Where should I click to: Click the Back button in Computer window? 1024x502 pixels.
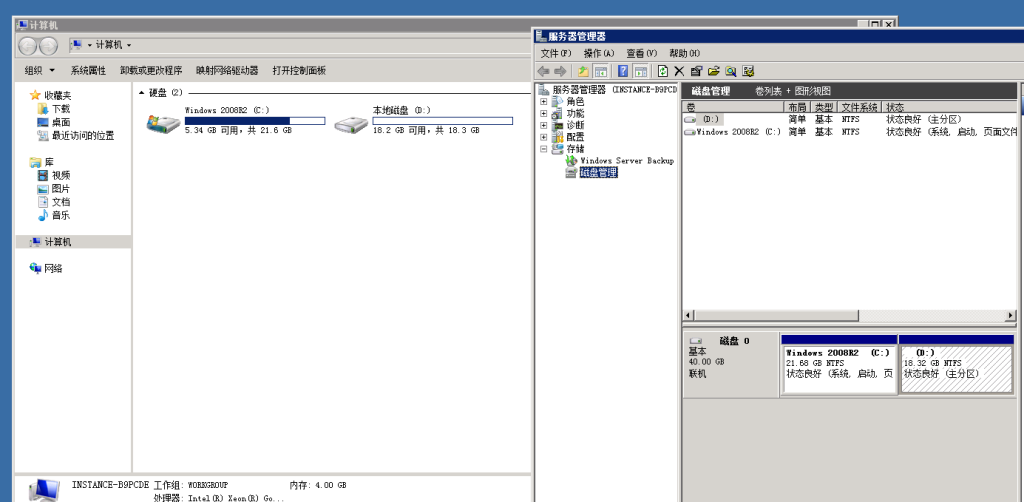[27, 46]
